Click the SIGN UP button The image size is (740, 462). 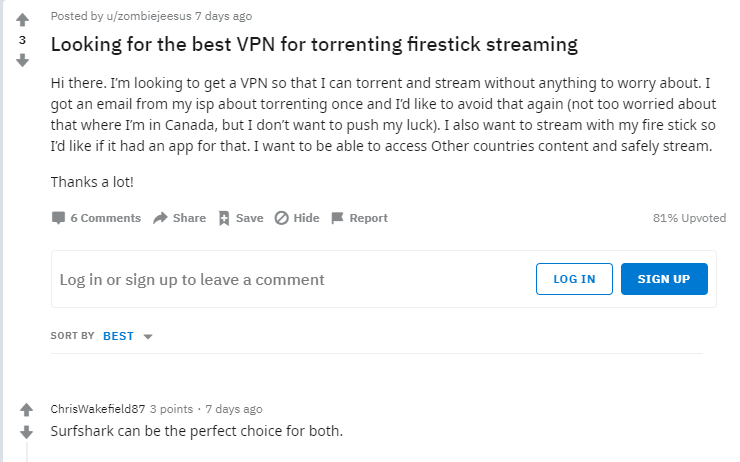[x=664, y=279]
